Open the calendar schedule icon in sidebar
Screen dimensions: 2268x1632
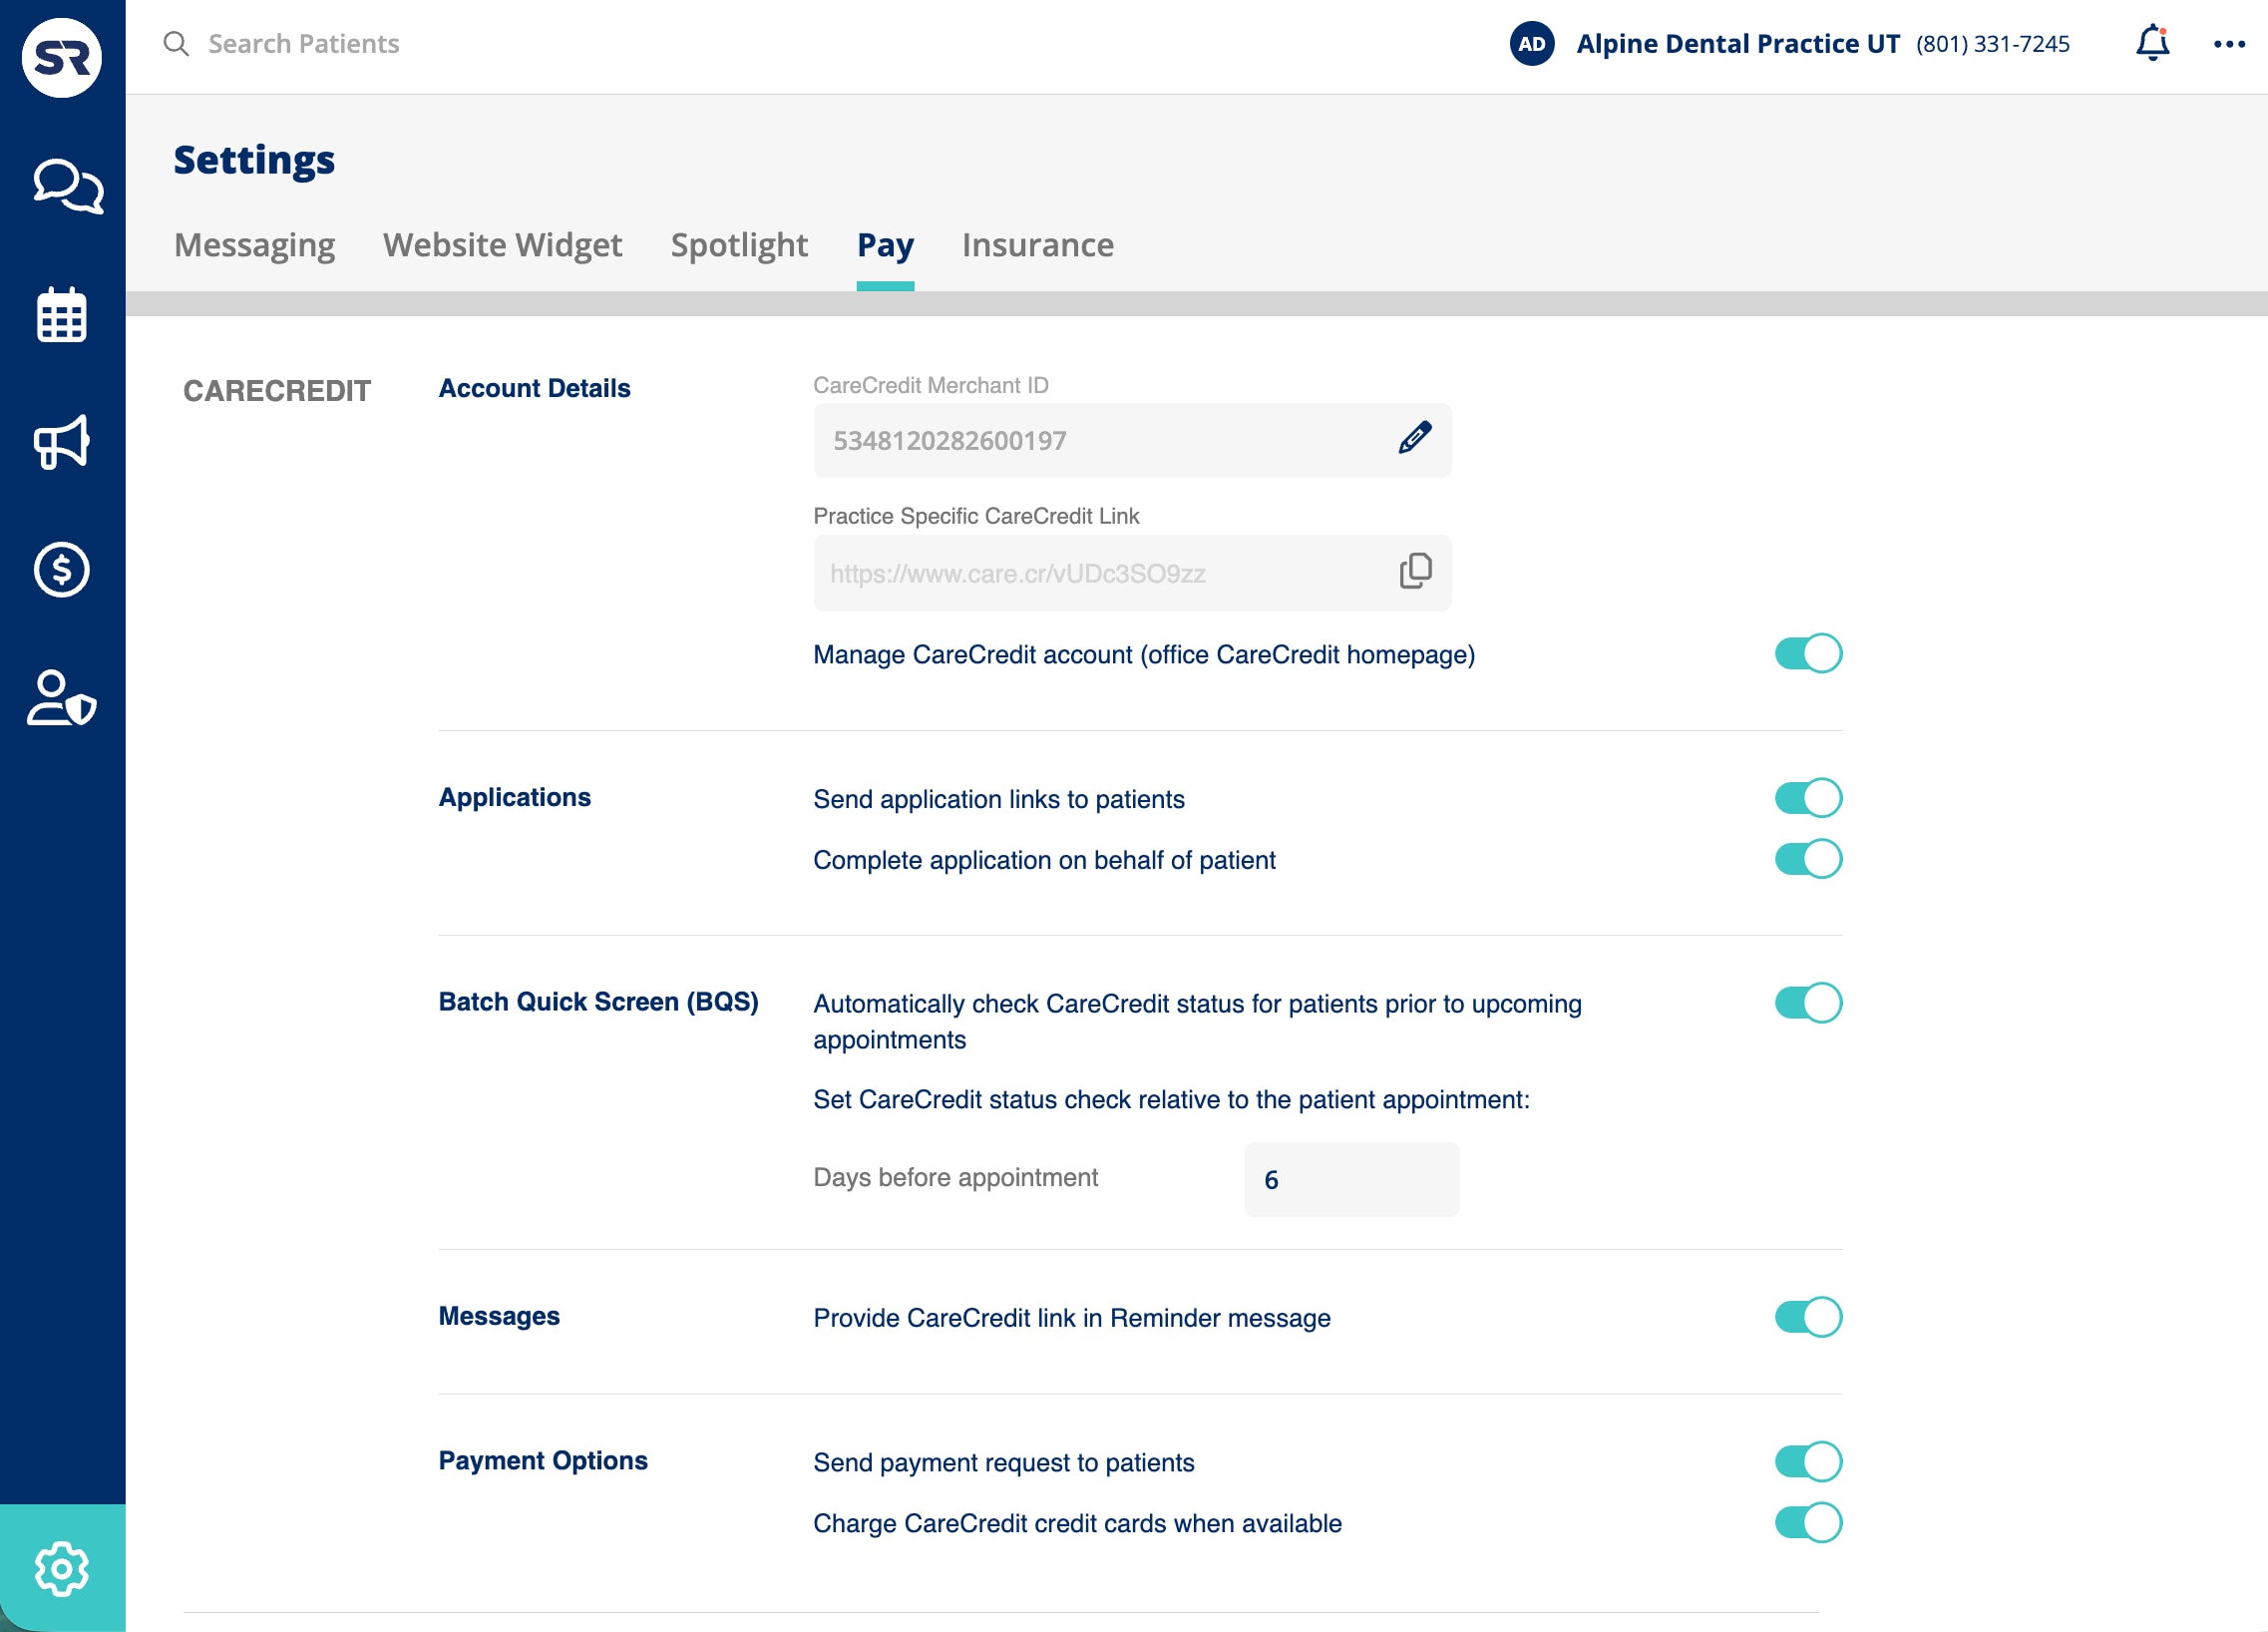(62, 315)
